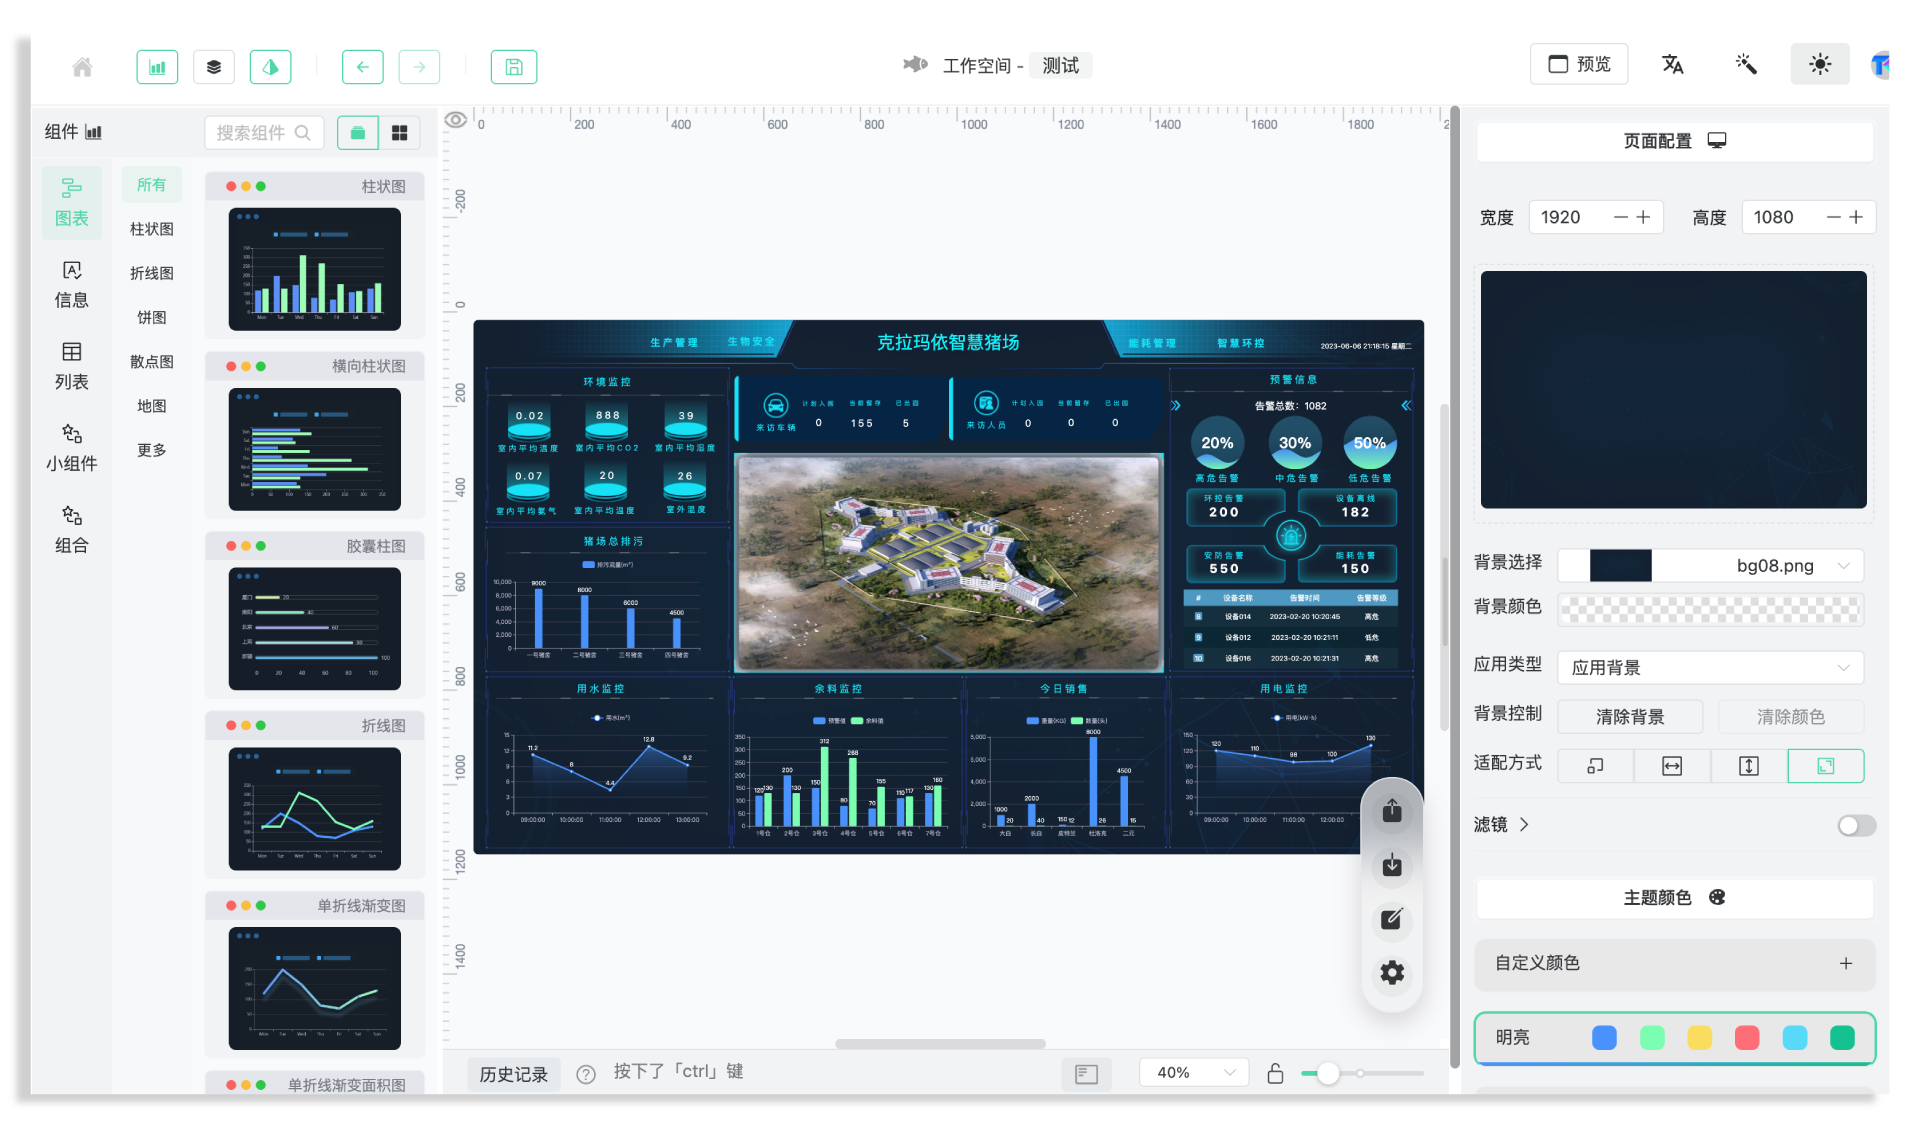Click the 清除背景 button

click(1630, 716)
